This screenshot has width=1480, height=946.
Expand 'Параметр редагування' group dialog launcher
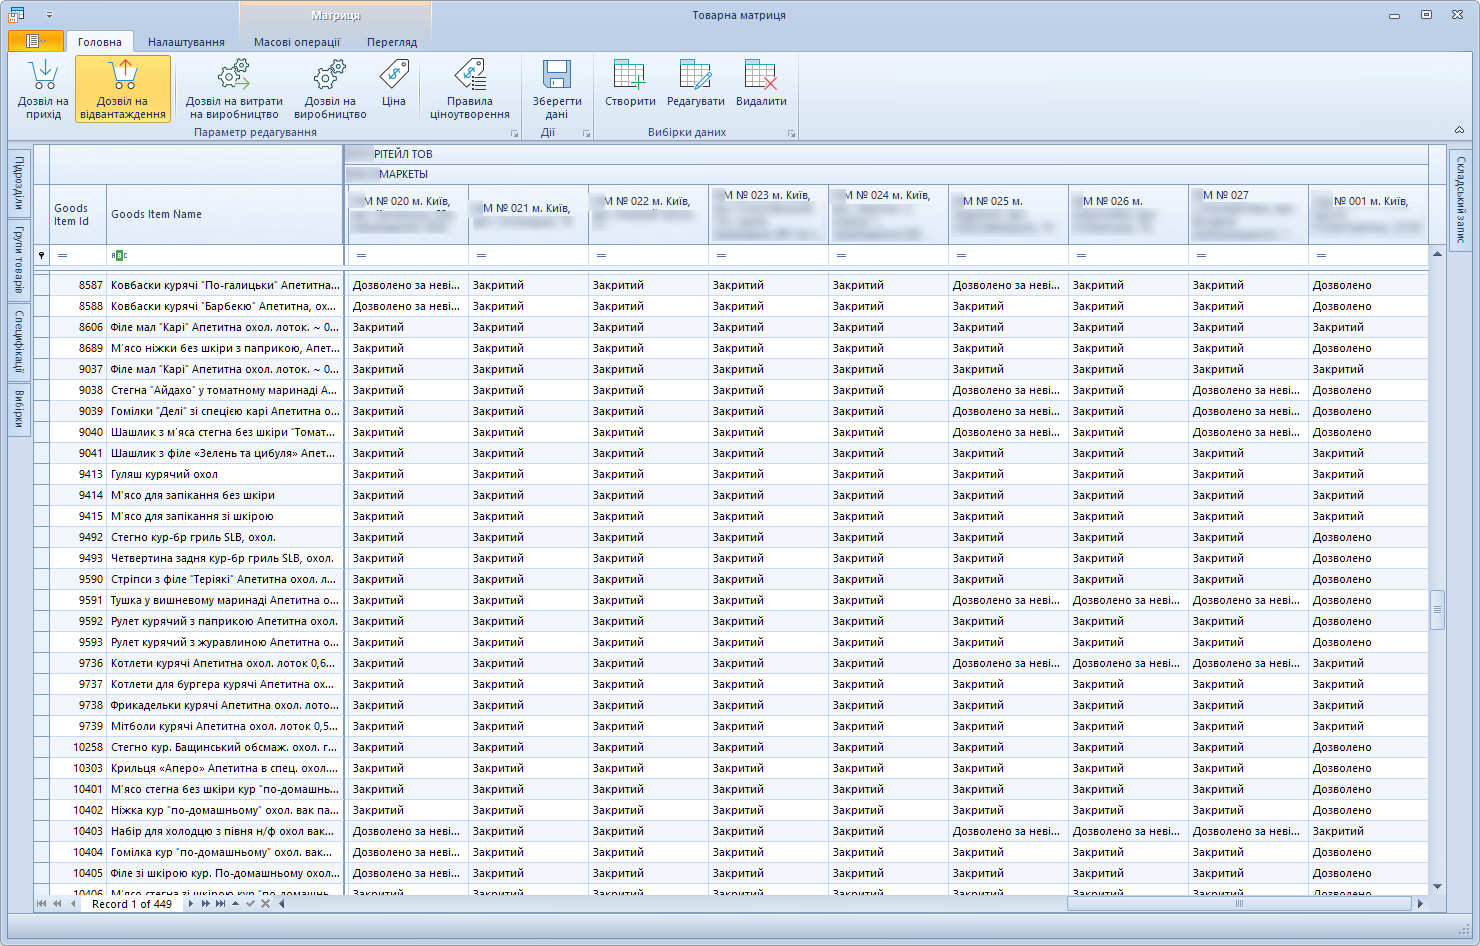click(x=515, y=133)
